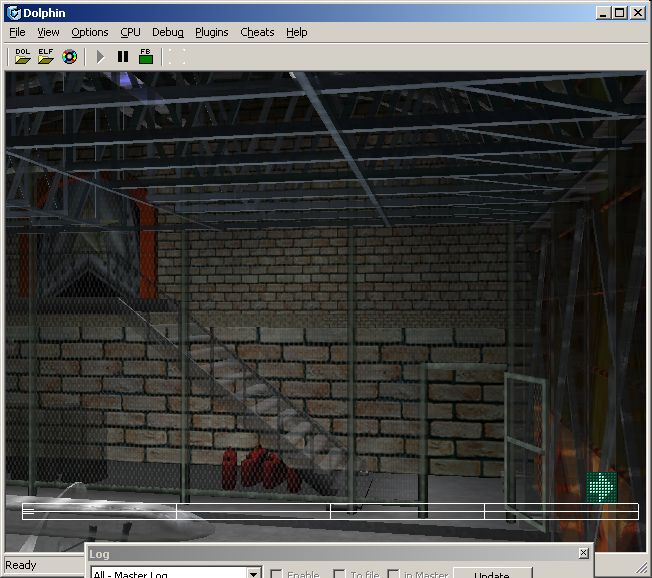Close the Log panel
The width and height of the screenshot is (652, 578).
584,553
